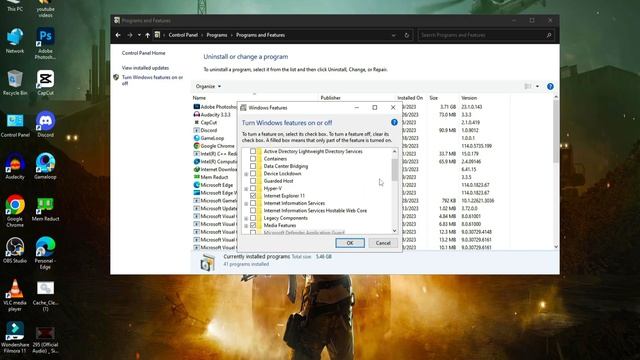Launch the OBS Studio desktop shortcut

click(15, 250)
